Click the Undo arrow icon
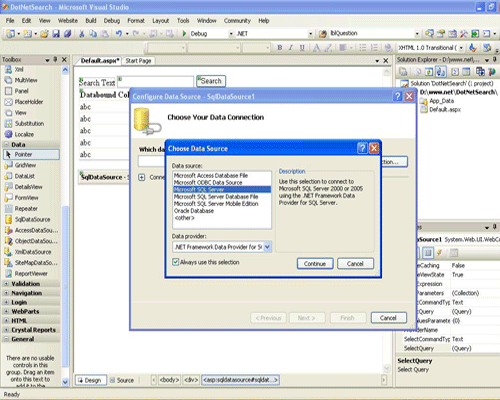This screenshot has height=400, width=500. point(119,34)
